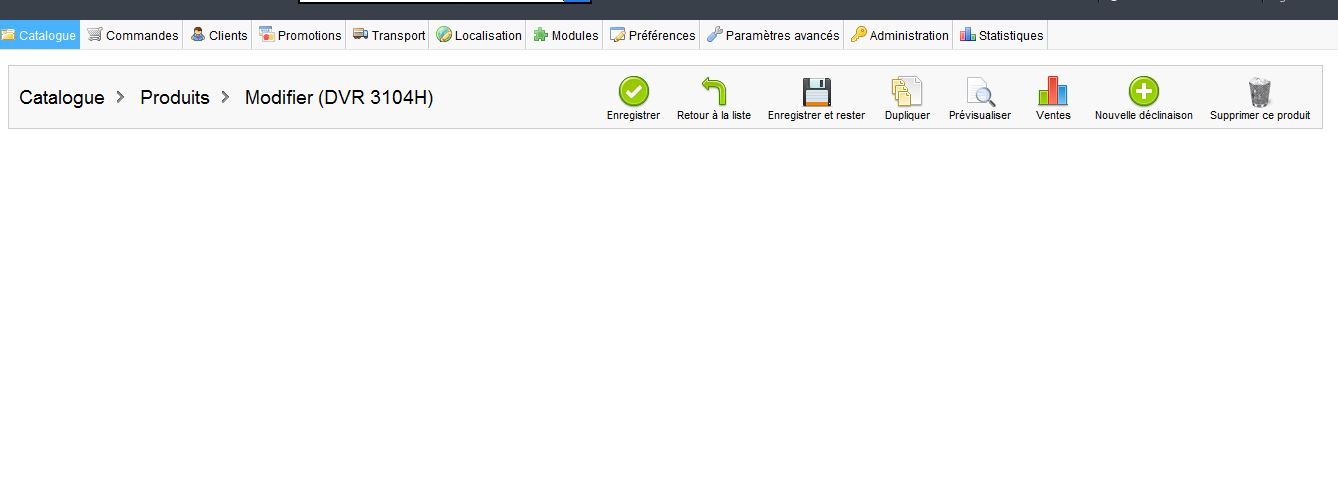
Task: Click the Catalogue breadcrumb link
Action: pos(62,97)
